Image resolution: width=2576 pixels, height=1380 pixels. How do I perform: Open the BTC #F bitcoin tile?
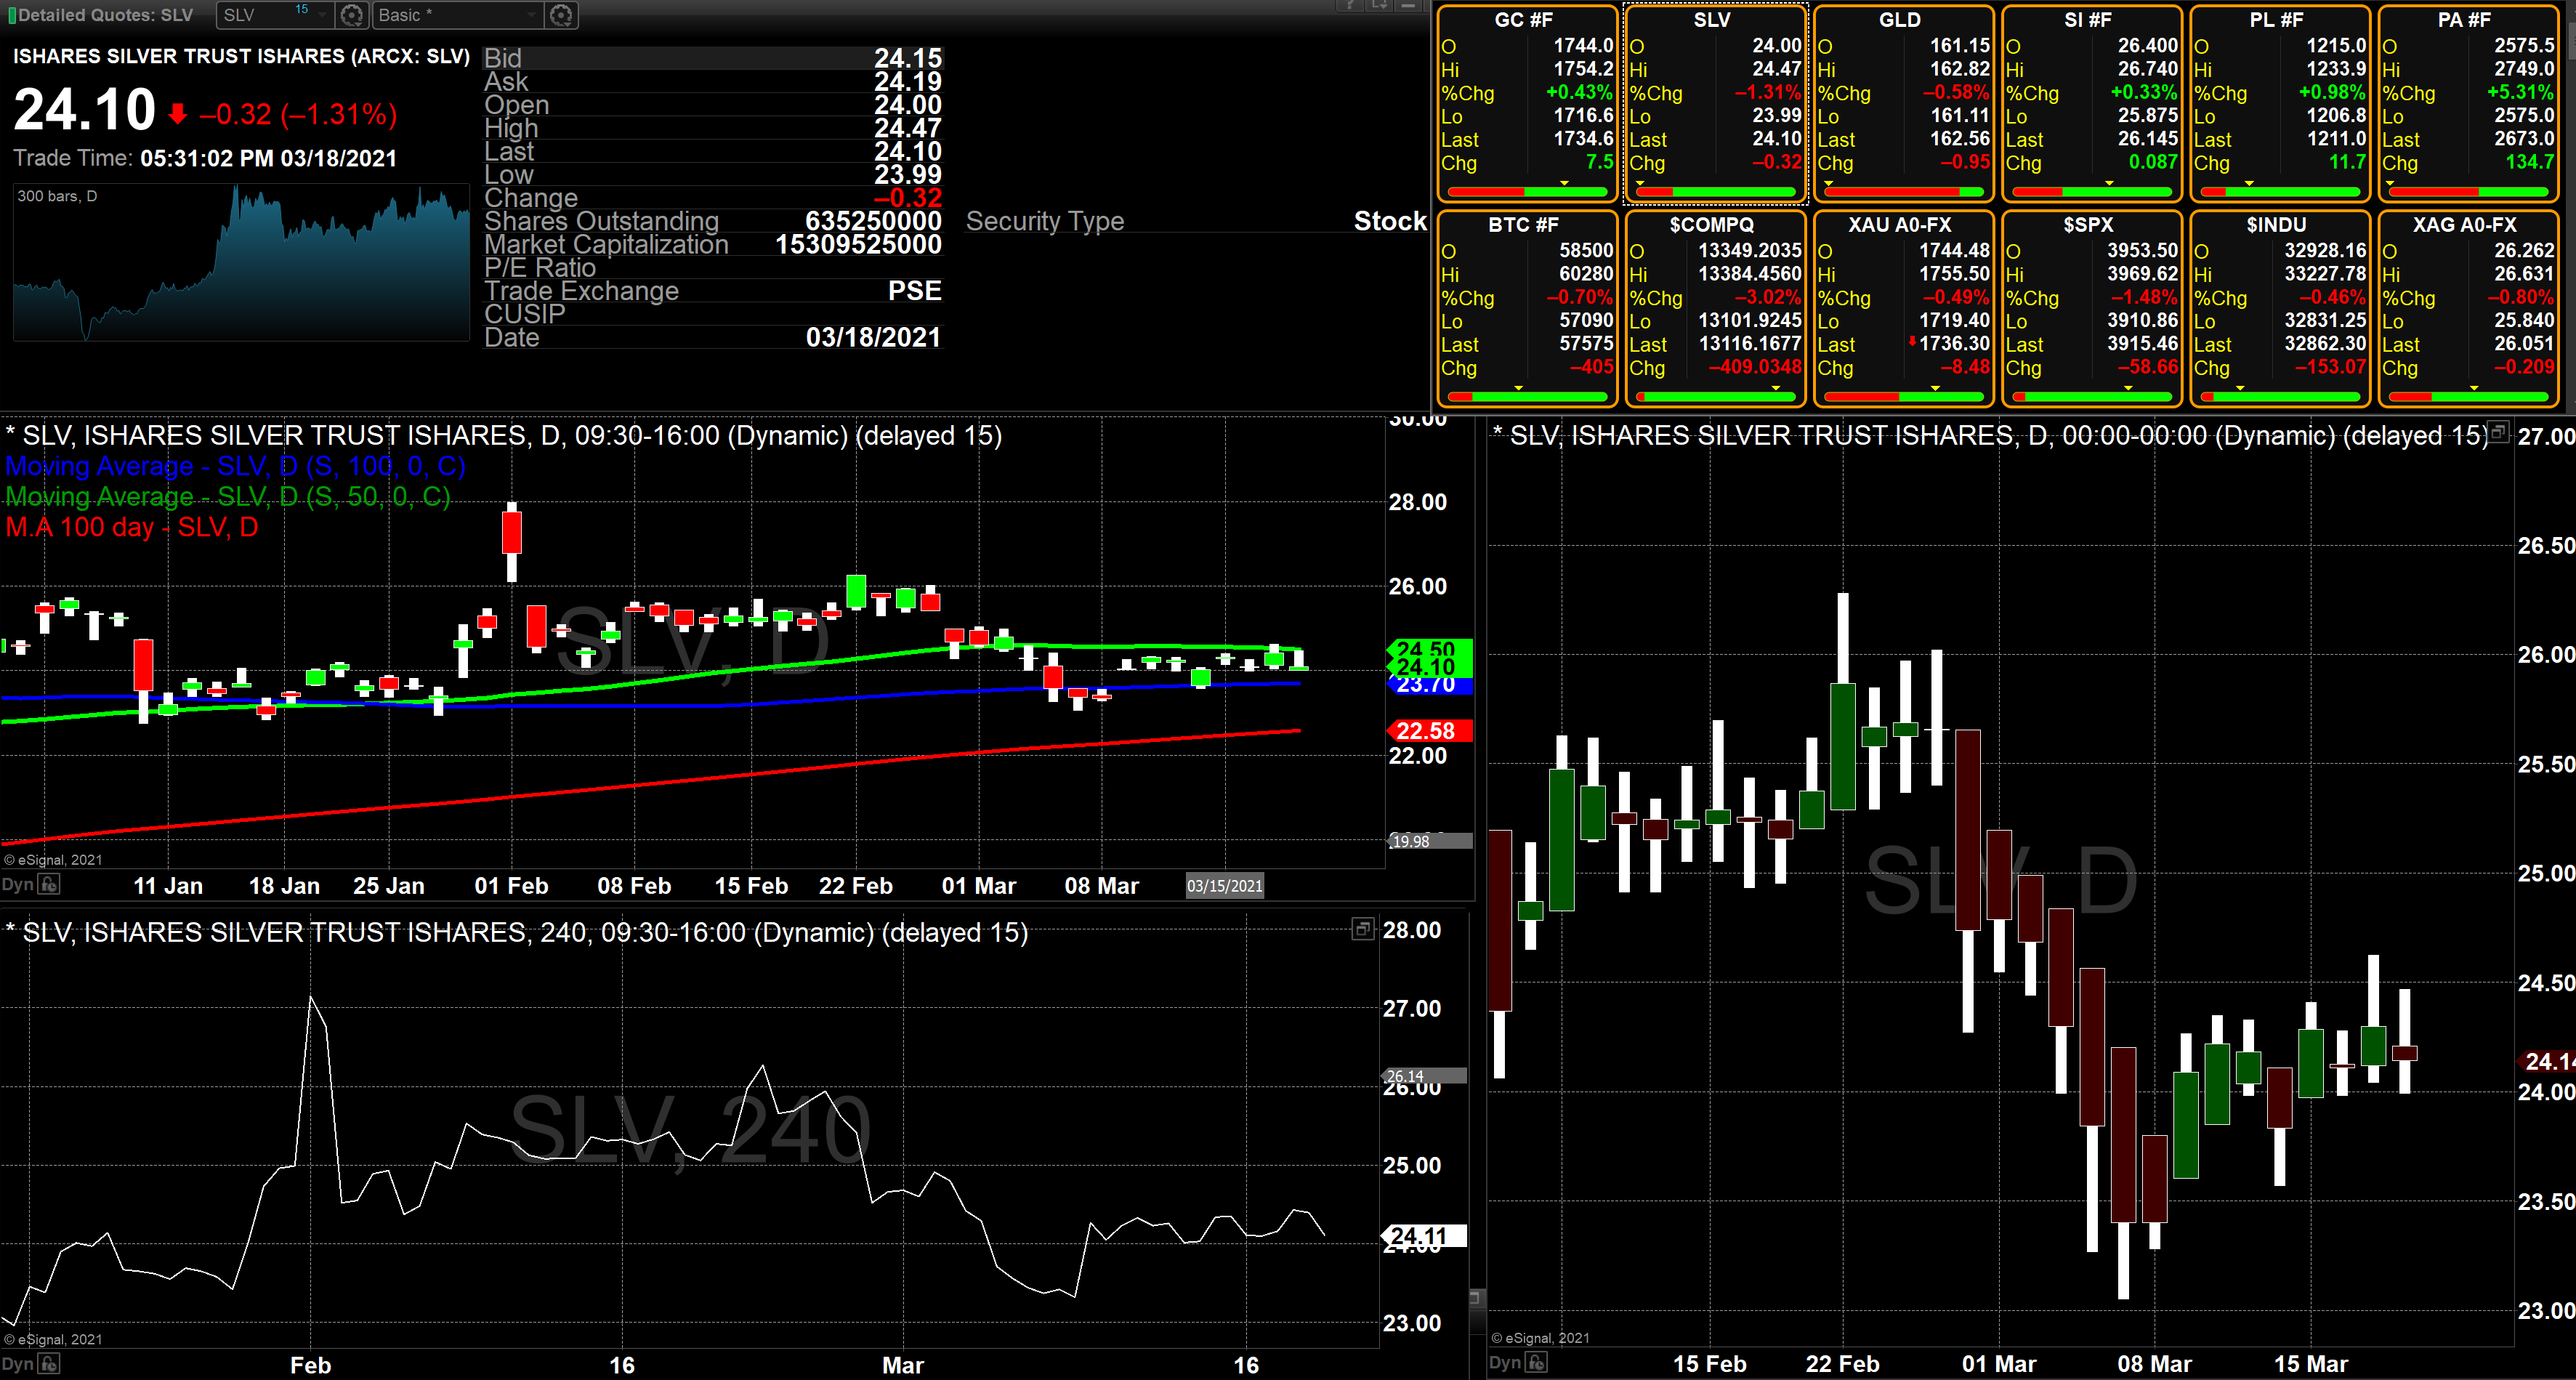point(1526,308)
